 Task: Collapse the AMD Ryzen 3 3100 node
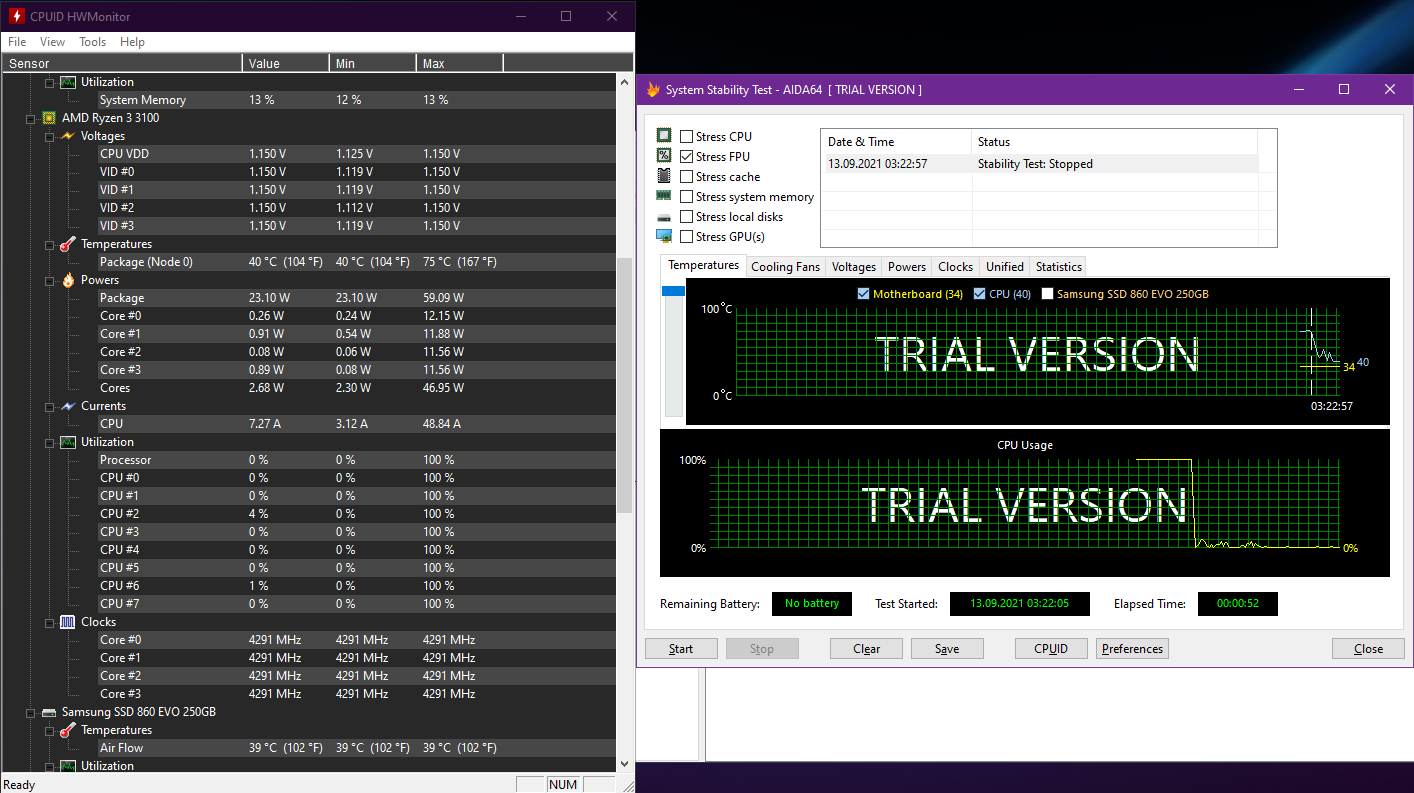click(30, 118)
